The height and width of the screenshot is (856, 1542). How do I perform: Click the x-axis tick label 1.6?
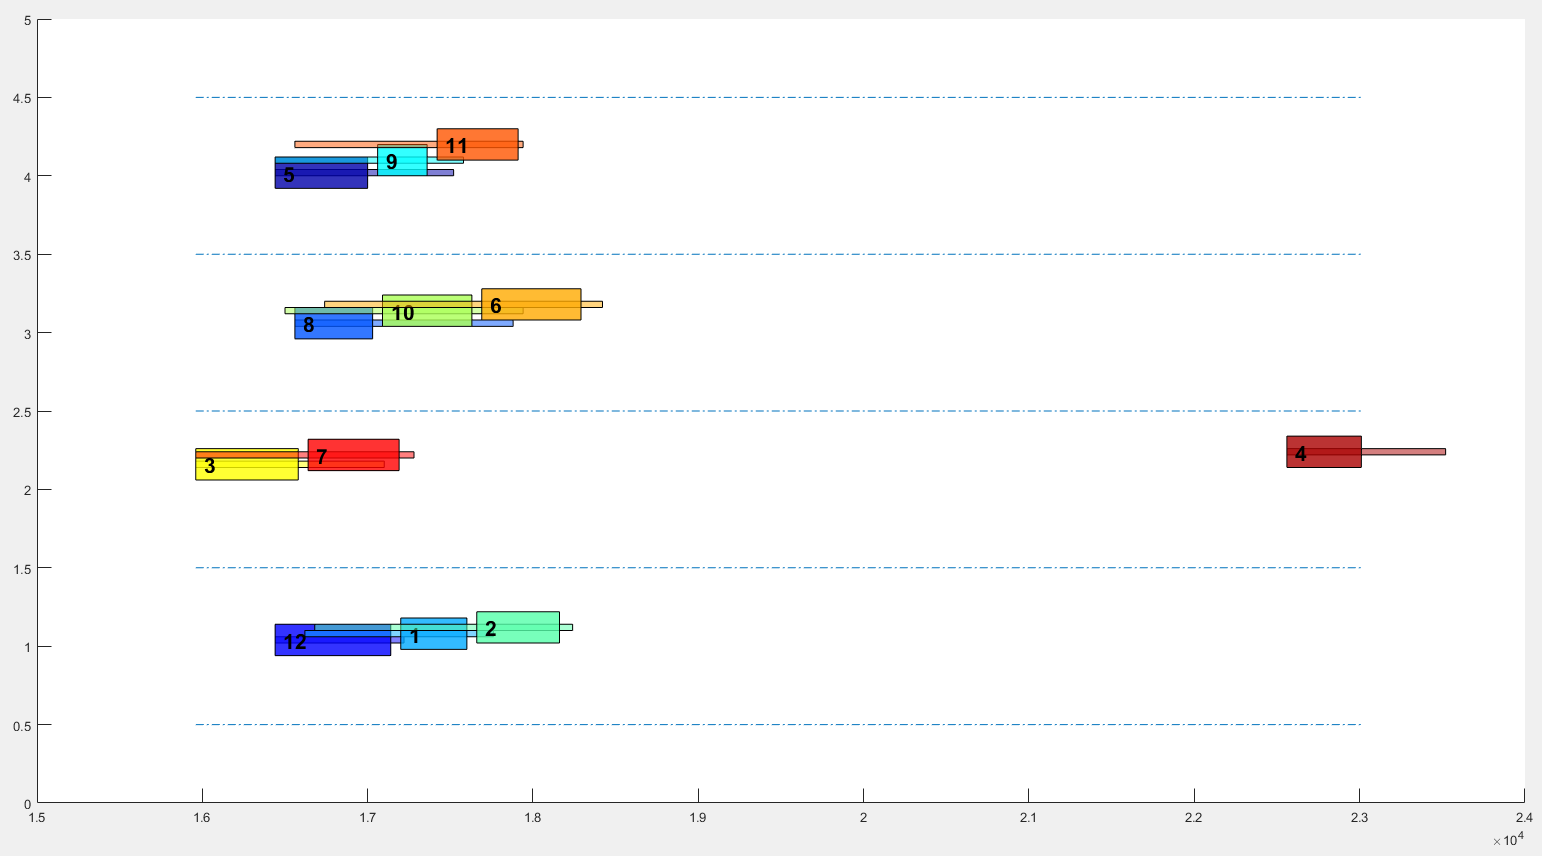click(x=202, y=818)
